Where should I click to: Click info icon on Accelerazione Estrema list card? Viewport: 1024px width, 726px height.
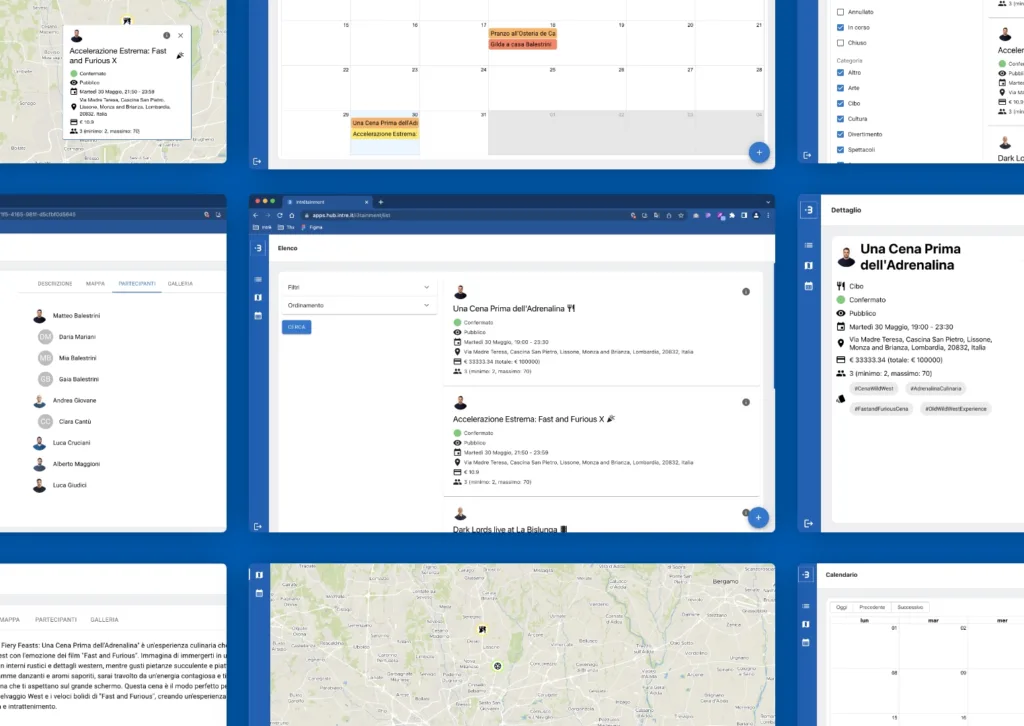click(746, 402)
